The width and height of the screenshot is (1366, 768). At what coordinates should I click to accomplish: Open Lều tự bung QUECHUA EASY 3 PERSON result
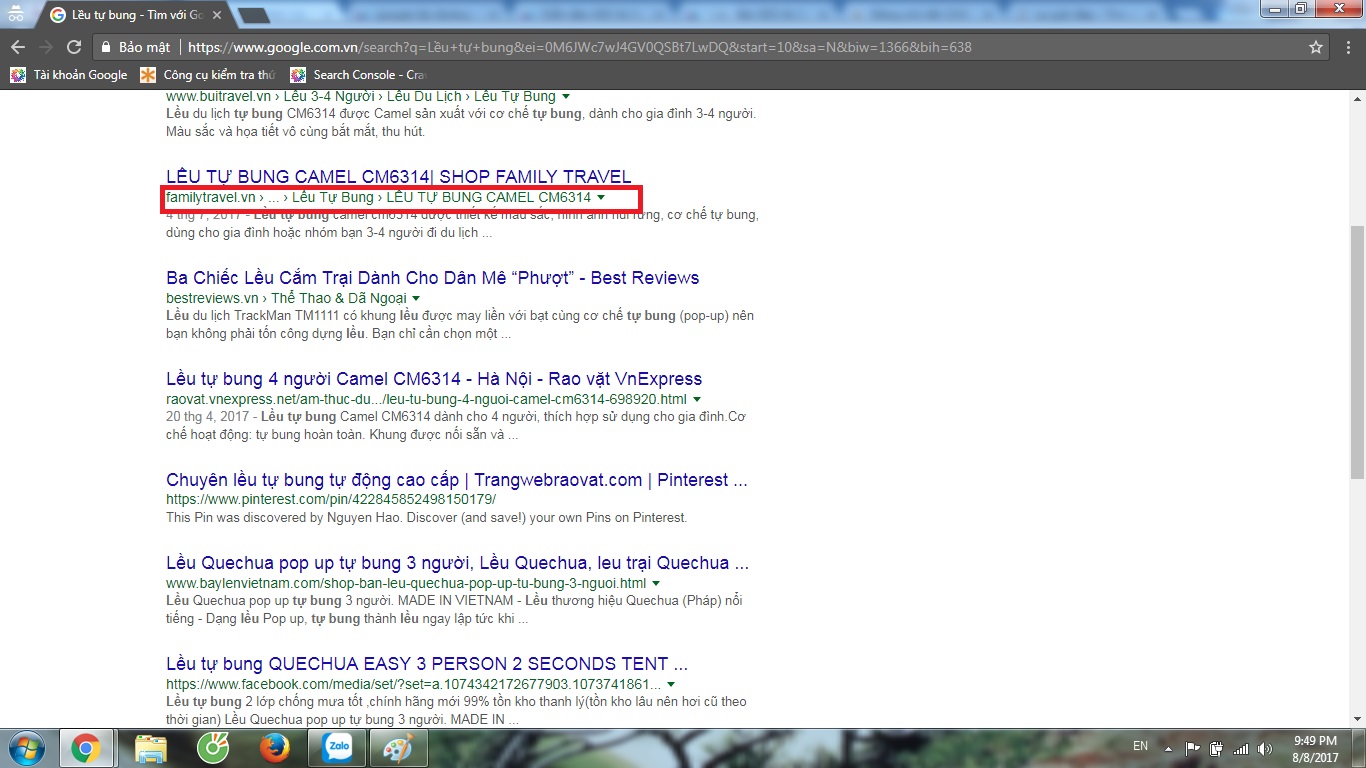point(427,664)
